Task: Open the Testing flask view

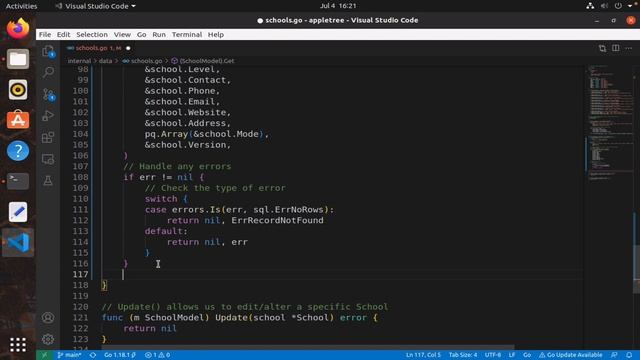Action: tap(48, 180)
